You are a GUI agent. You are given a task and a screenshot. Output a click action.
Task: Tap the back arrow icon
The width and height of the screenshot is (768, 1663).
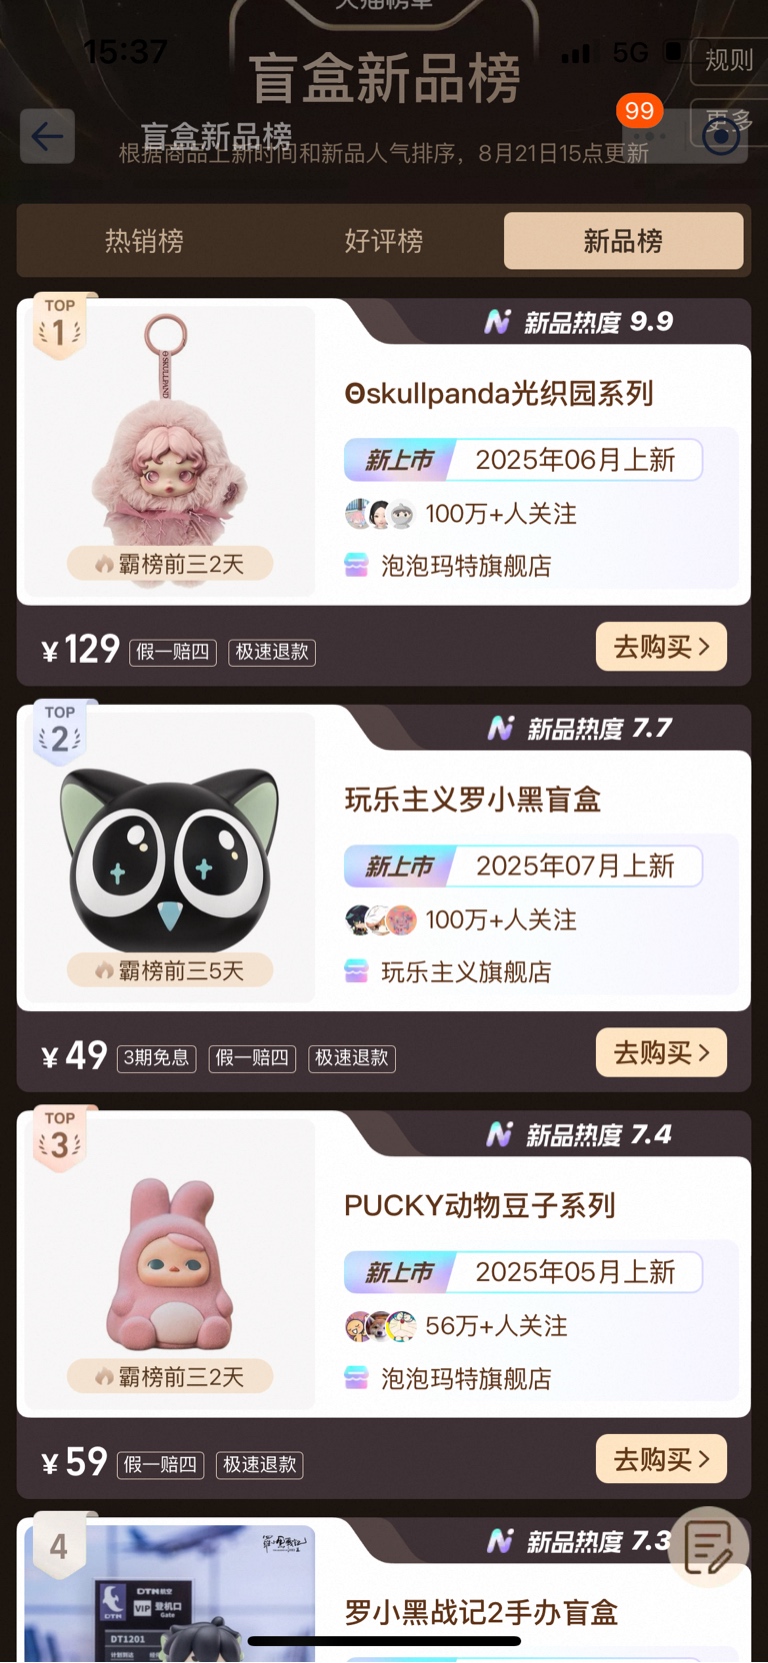coord(47,136)
